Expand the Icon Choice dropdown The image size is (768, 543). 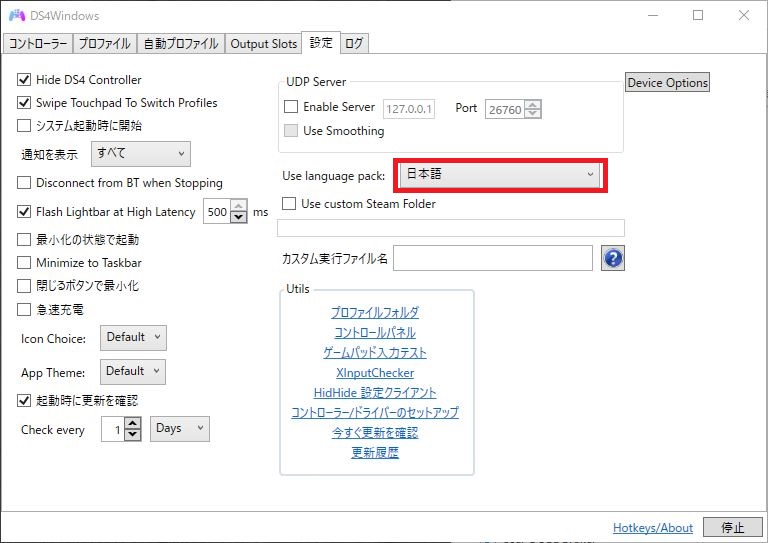(133, 338)
